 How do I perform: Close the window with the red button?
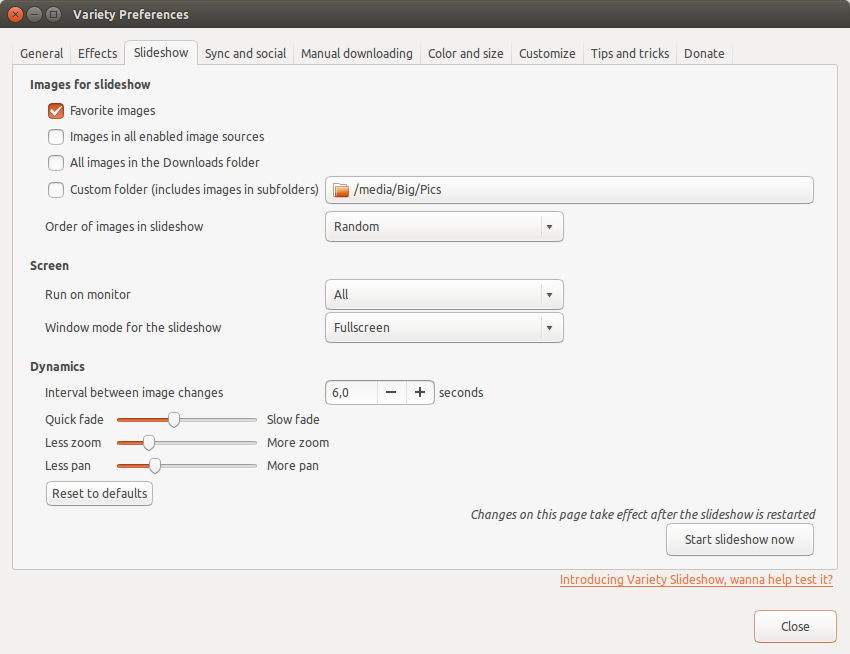click(x=15, y=14)
